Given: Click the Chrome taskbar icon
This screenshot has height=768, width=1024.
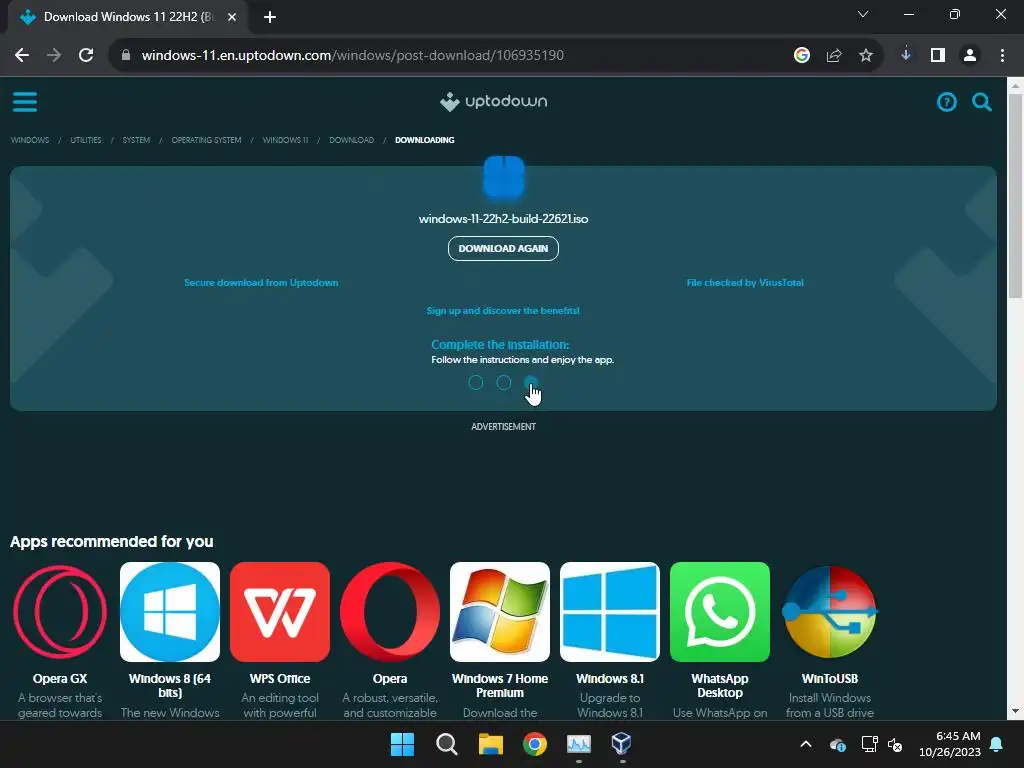Looking at the screenshot, I should (x=535, y=744).
